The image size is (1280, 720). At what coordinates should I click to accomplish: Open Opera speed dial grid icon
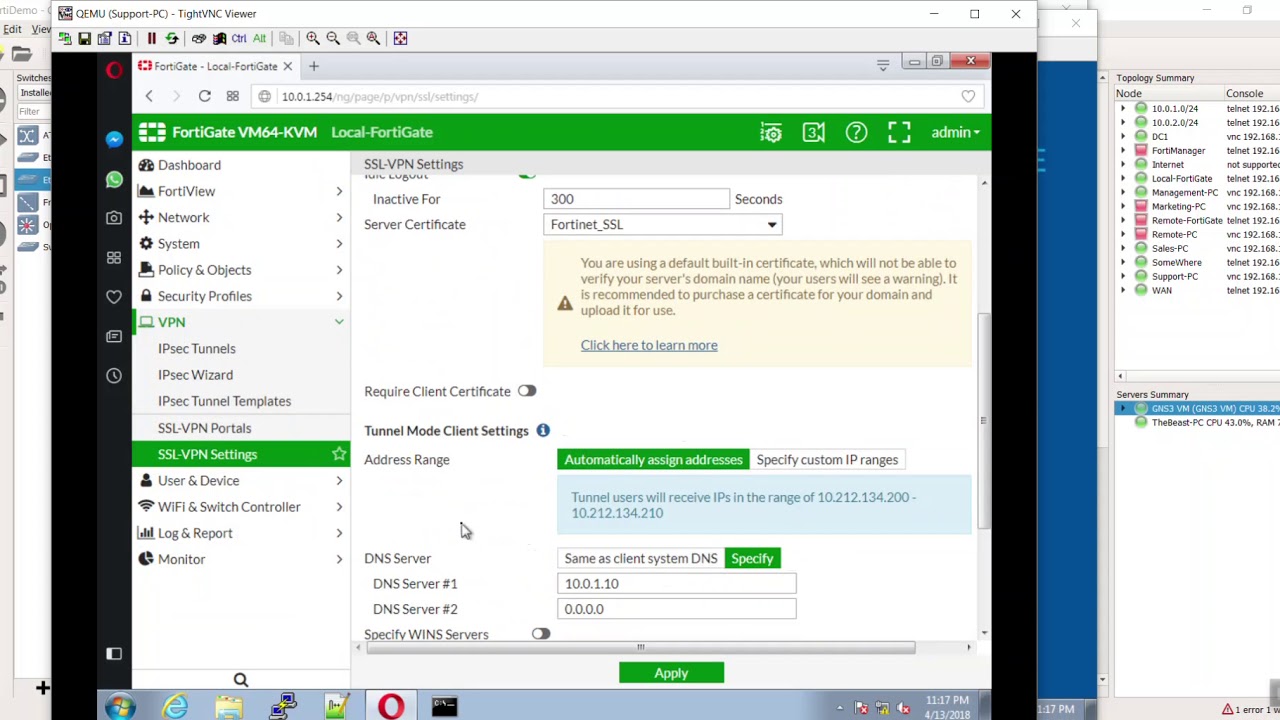[232, 96]
